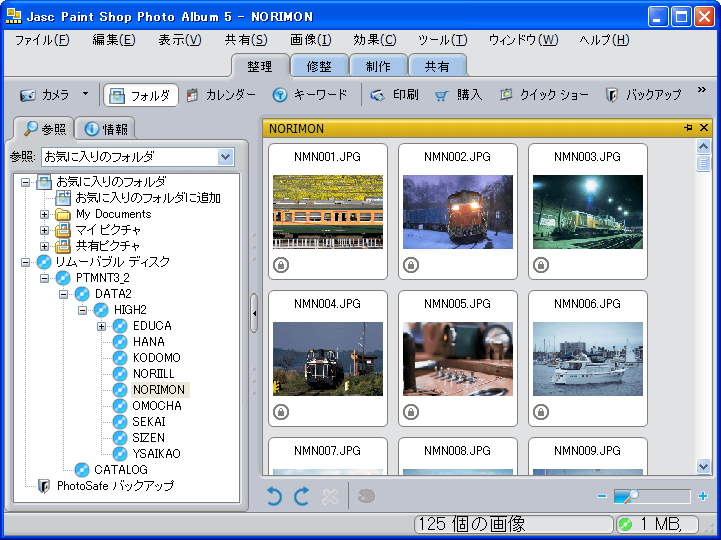Switch to the 情報 info tab
The height and width of the screenshot is (540, 721).
point(105,129)
